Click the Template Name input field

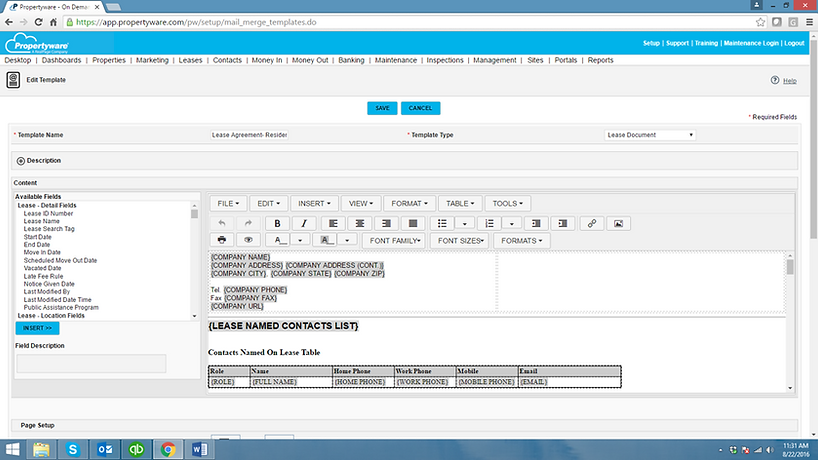249,135
